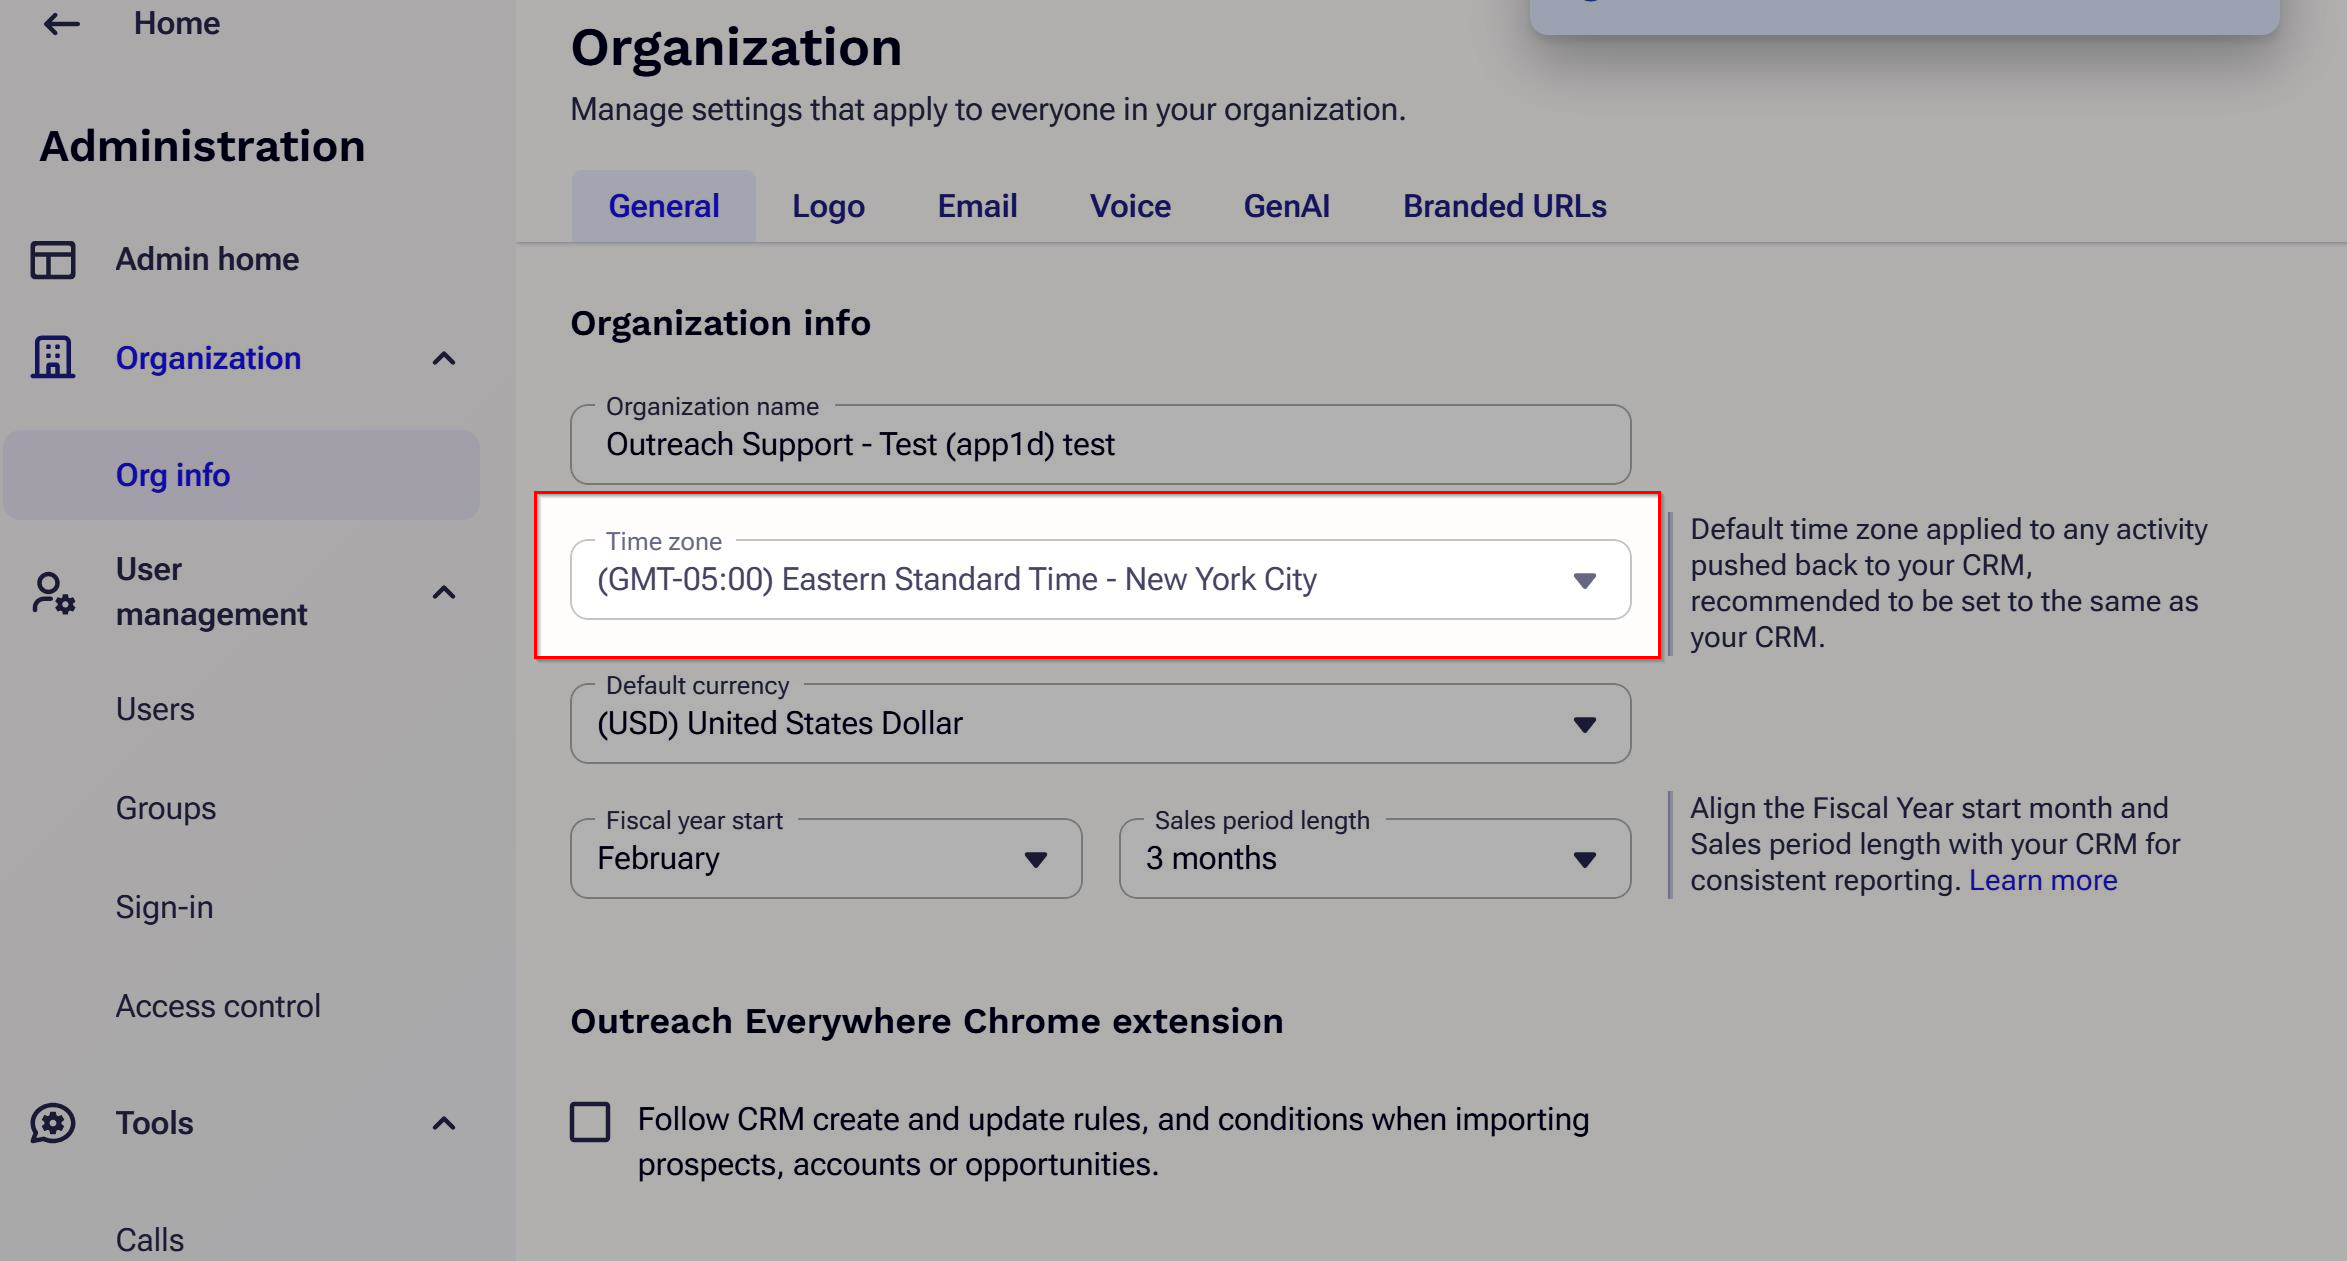Open Users under User management
2347x1261 pixels.
point(155,709)
